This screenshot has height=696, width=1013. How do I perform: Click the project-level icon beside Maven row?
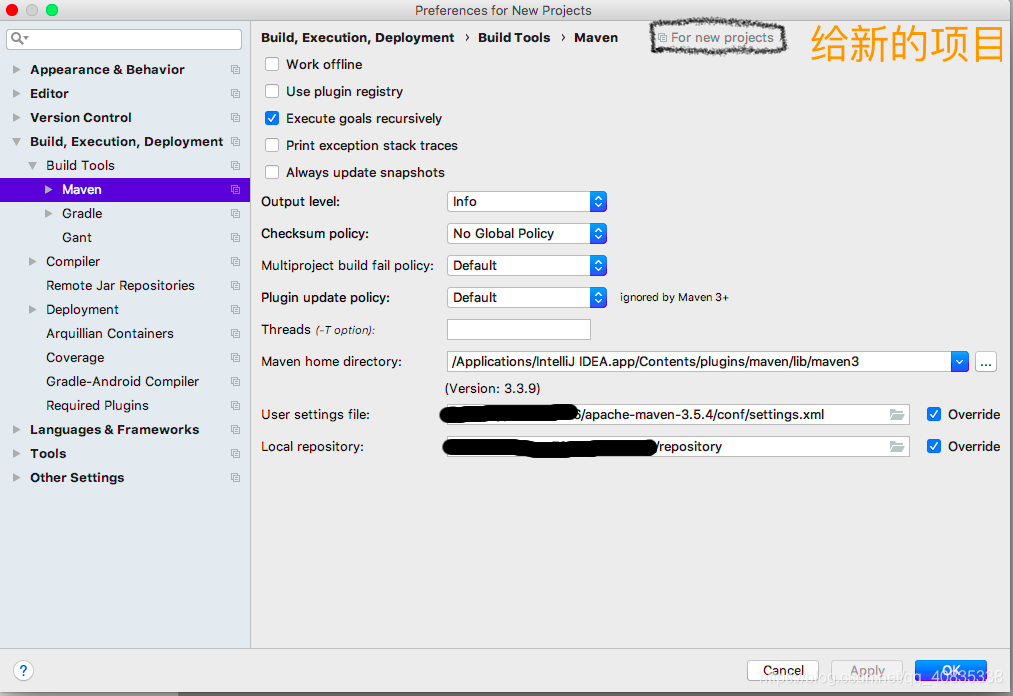[x=235, y=190]
